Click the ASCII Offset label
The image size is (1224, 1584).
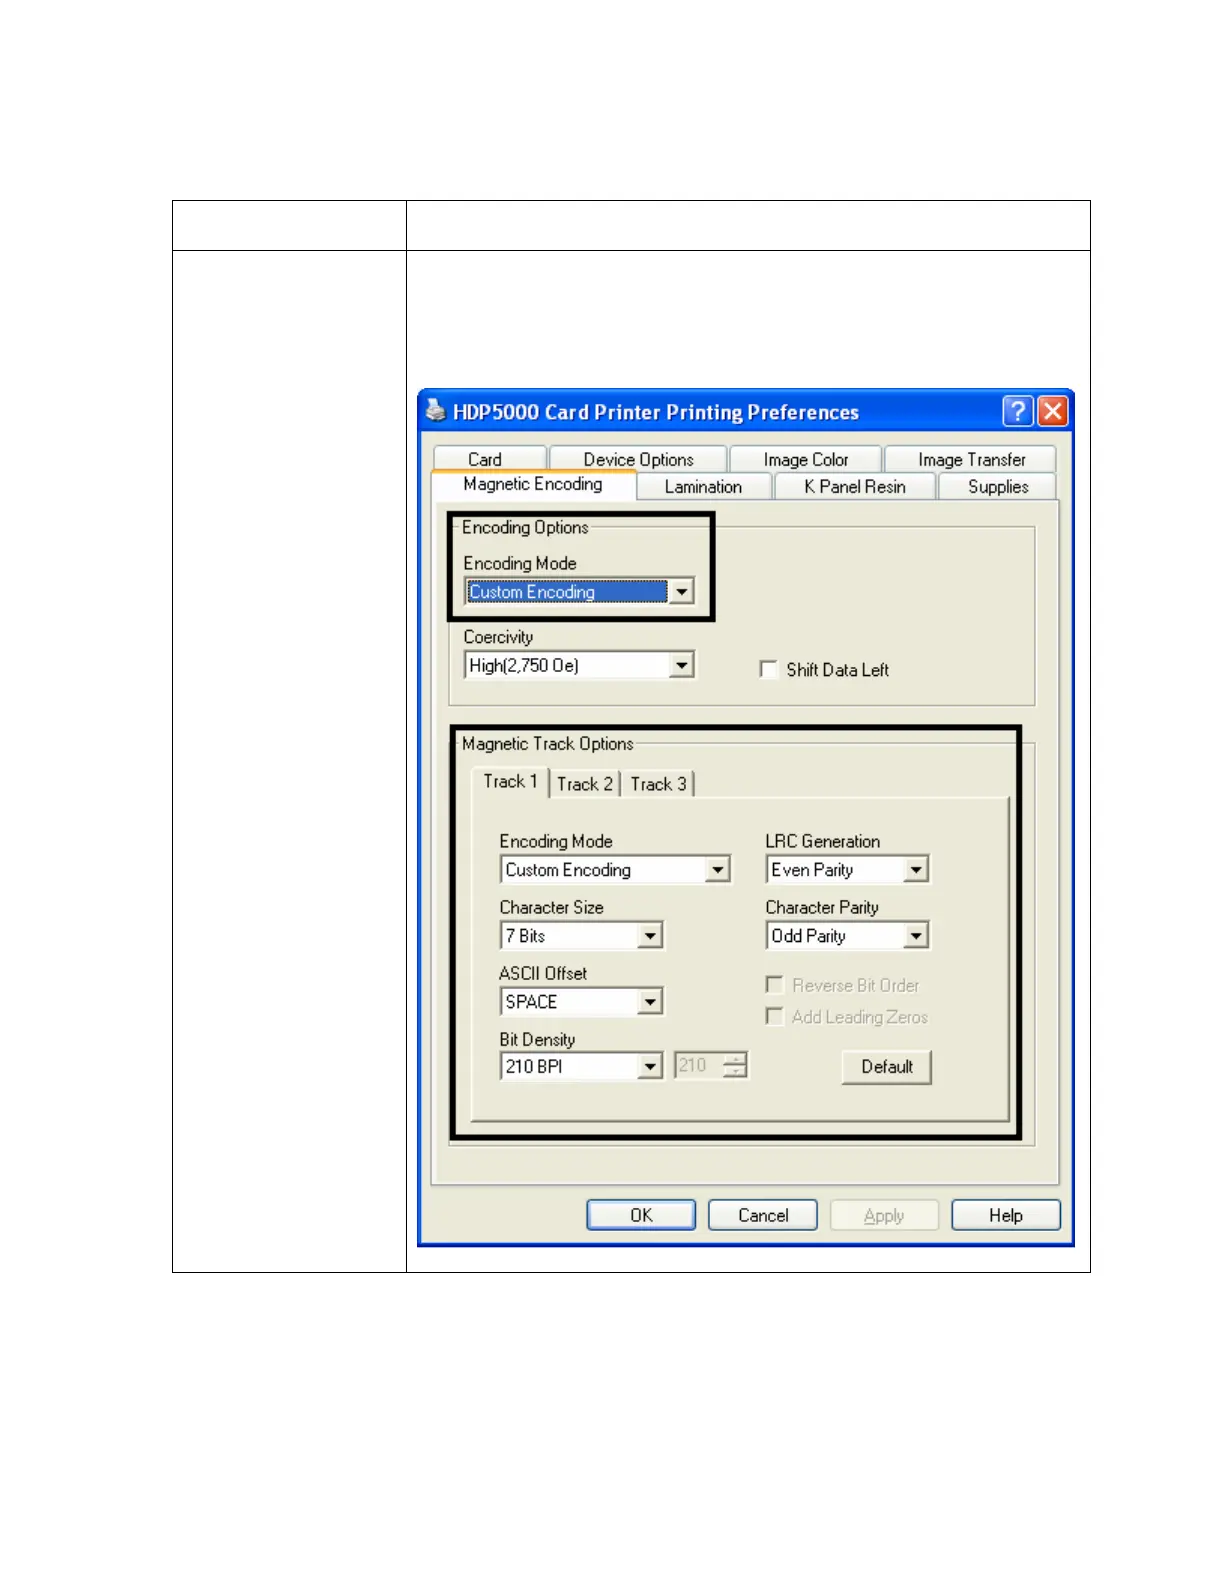click(x=543, y=973)
